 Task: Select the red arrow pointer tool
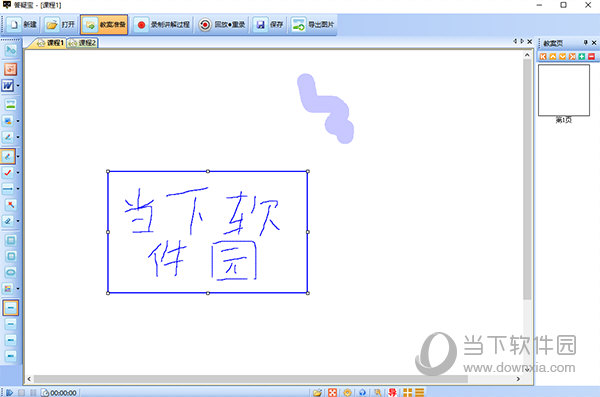(10, 205)
